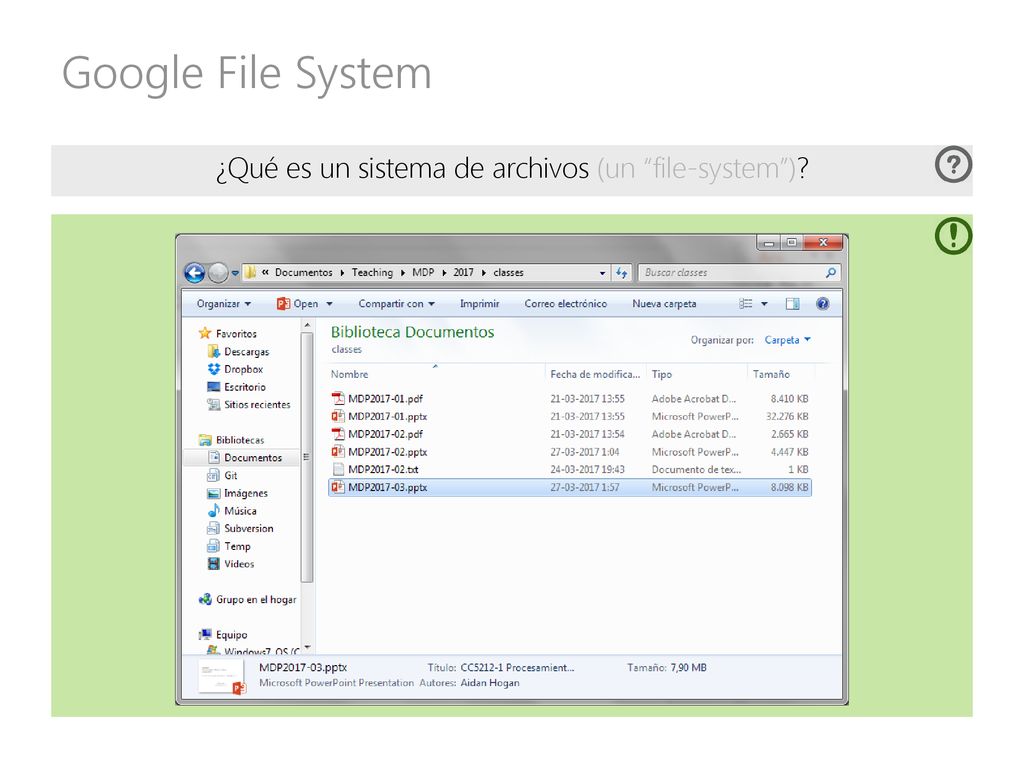
Task: Sort by the Nombre column header
Action: pos(349,374)
